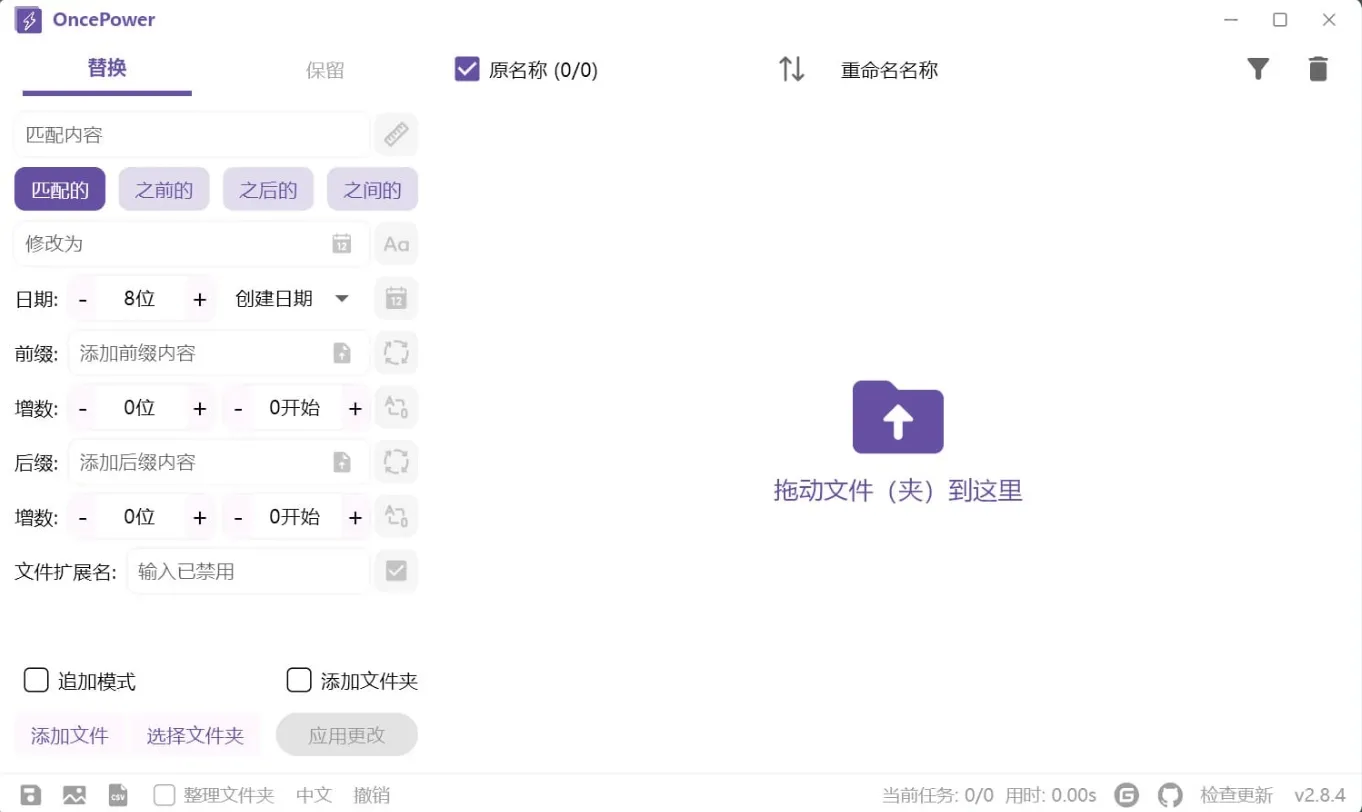
Task: Click the GitHub icon in the status bar
Action: (x=1171, y=794)
